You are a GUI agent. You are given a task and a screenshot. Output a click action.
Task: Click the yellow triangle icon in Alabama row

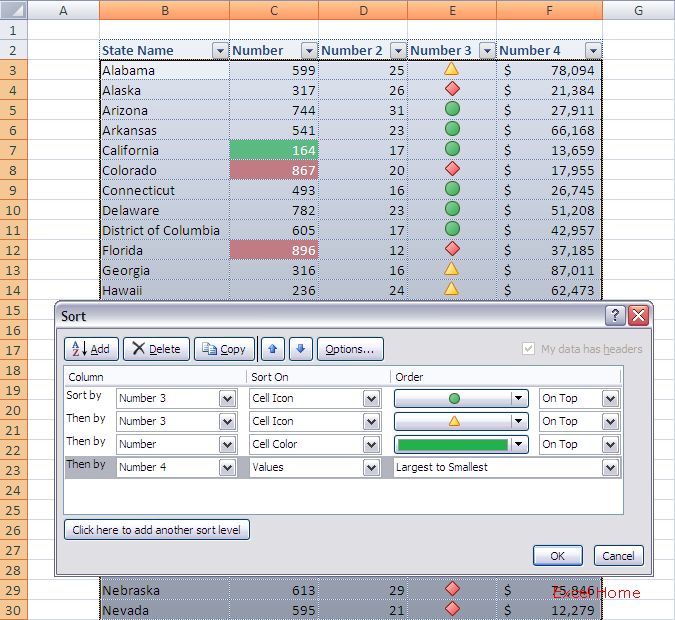tap(451, 70)
